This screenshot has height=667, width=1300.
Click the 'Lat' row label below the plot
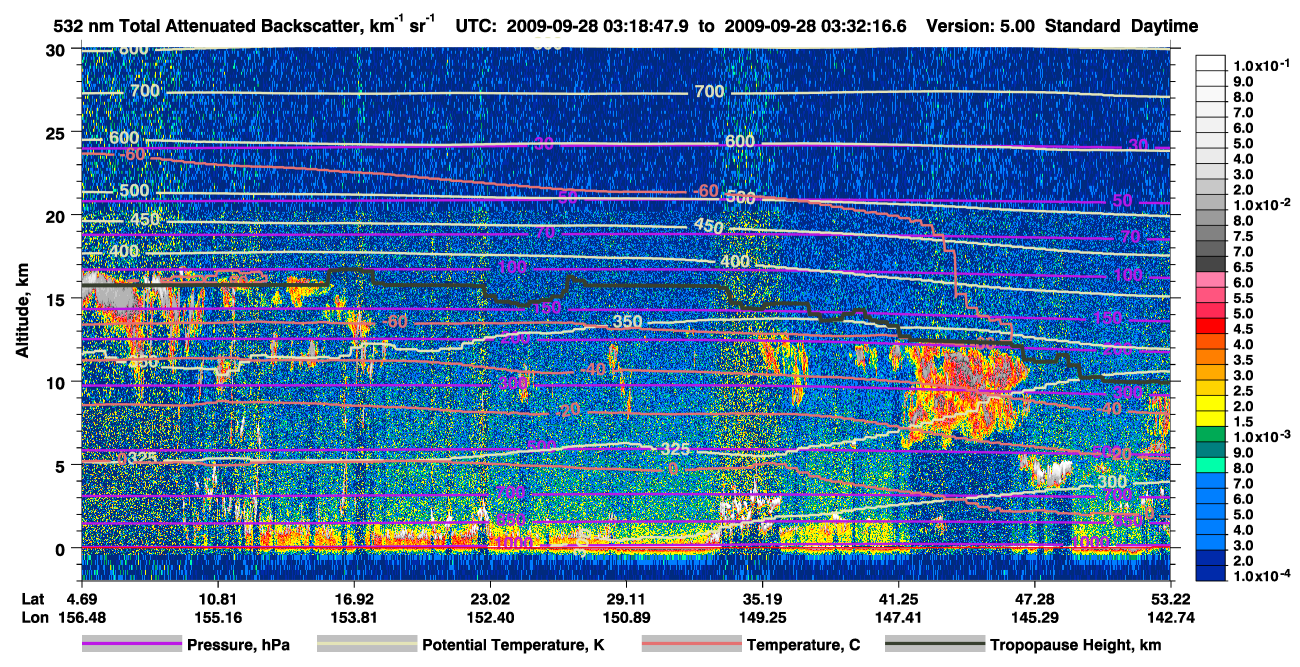click(34, 600)
